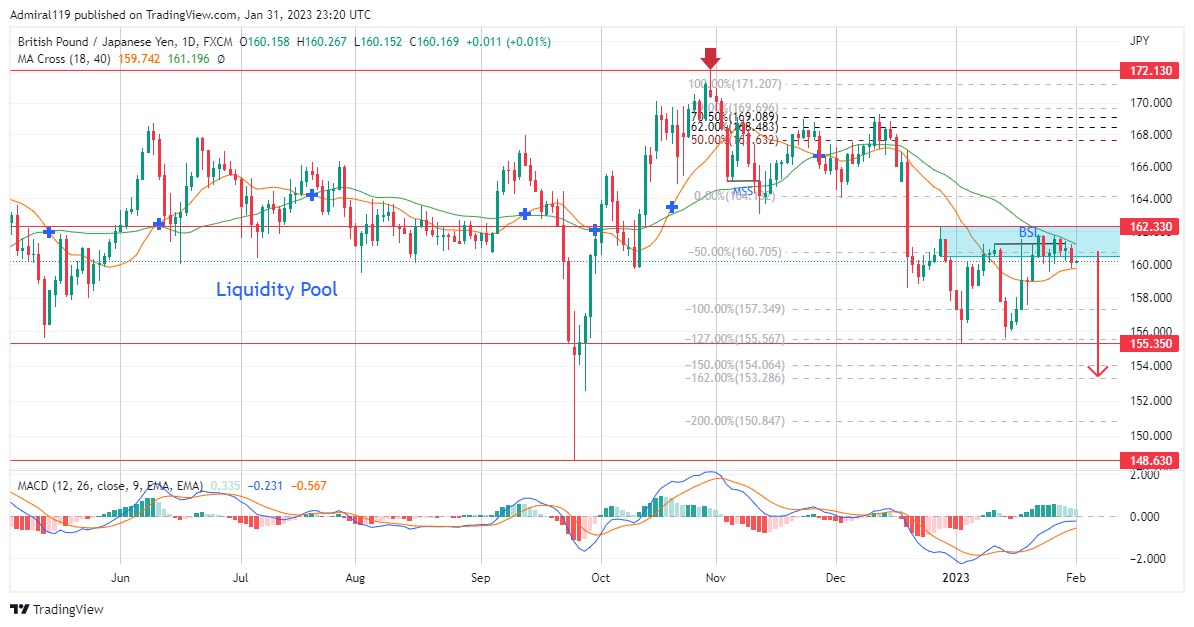Click the 62.00%(168.483) Fibonacci label
The width and height of the screenshot is (1194, 627).
[735, 128]
